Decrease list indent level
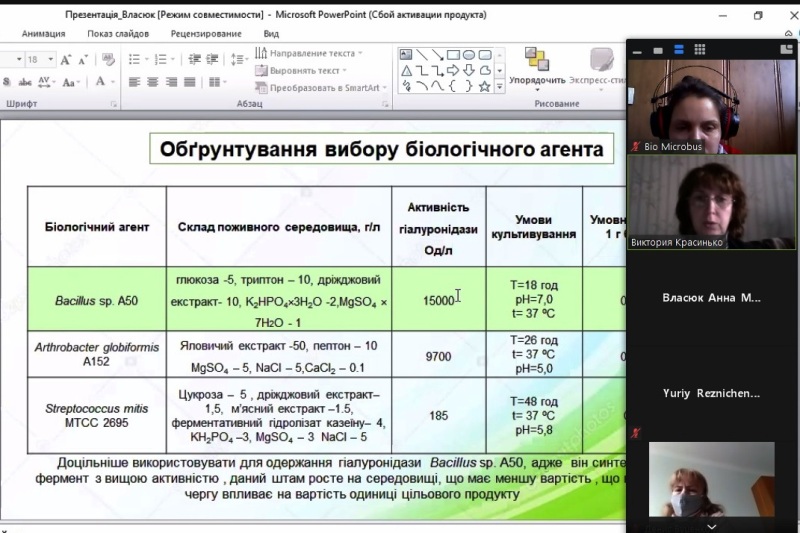This screenshot has height=533, width=800. coord(194,60)
